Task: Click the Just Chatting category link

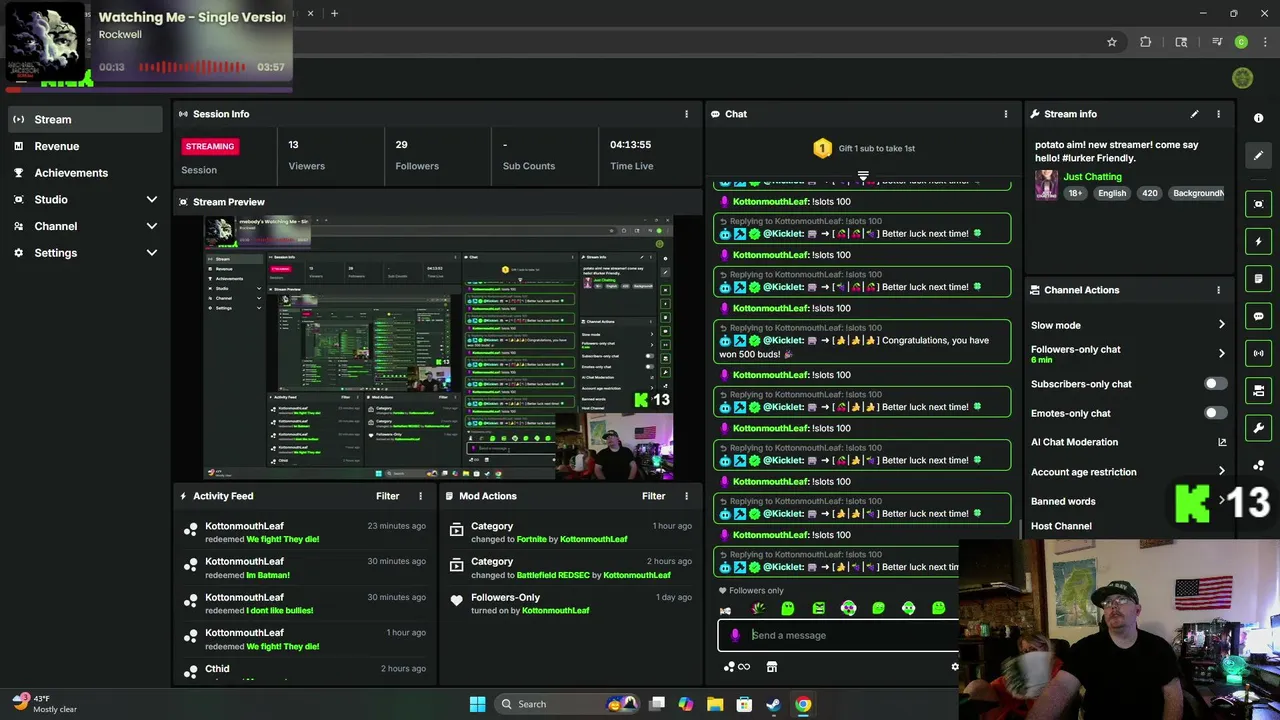Action: (1092, 177)
